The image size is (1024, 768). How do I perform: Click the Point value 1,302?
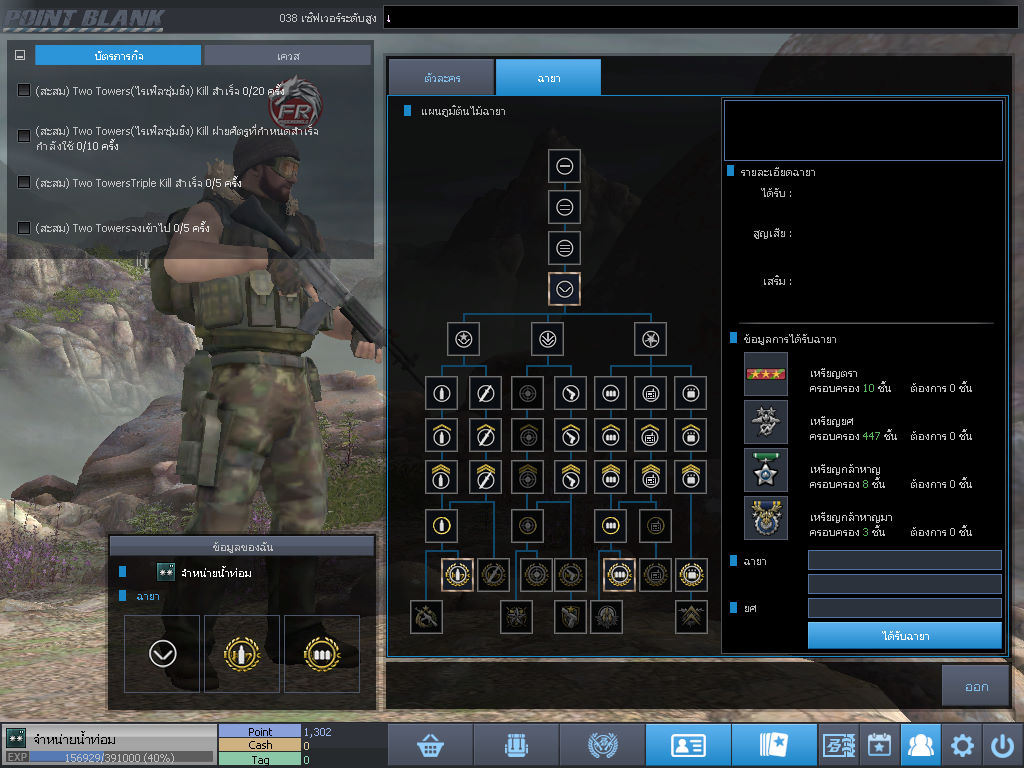tap(317, 732)
